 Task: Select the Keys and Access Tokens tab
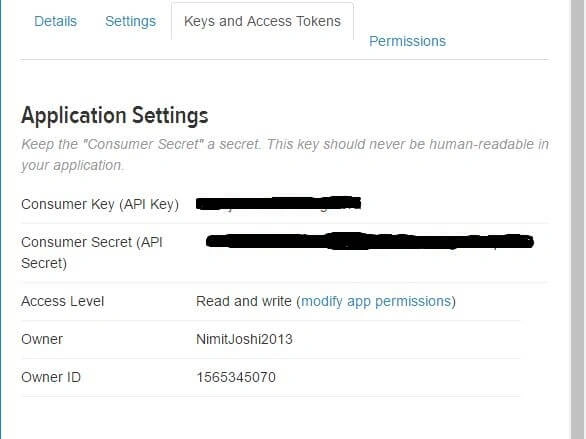pos(262,21)
